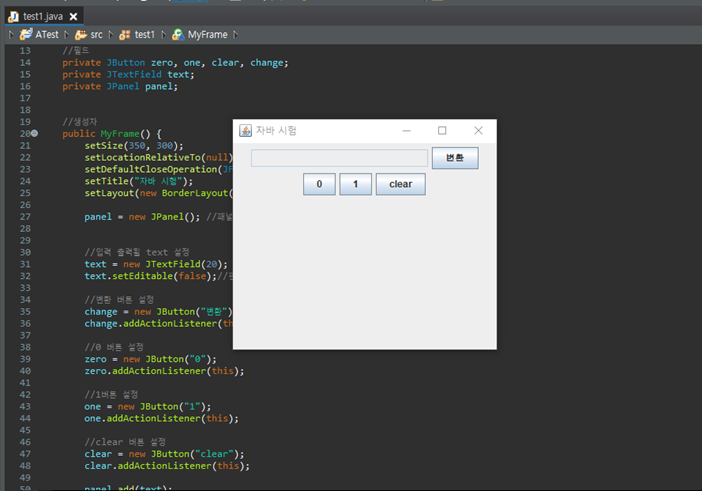Image resolution: width=702 pixels, height=491 pixels.
Task: Click setDefaultCloseOperation on line 23
Action: click(x=151, y=169)
